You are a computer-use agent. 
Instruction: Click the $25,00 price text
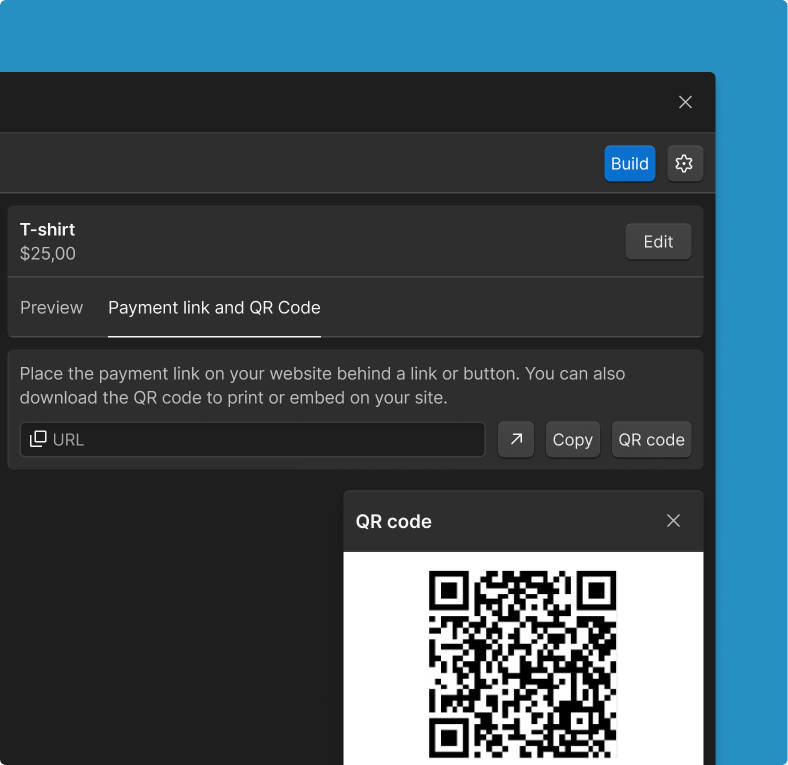[48, 253]
